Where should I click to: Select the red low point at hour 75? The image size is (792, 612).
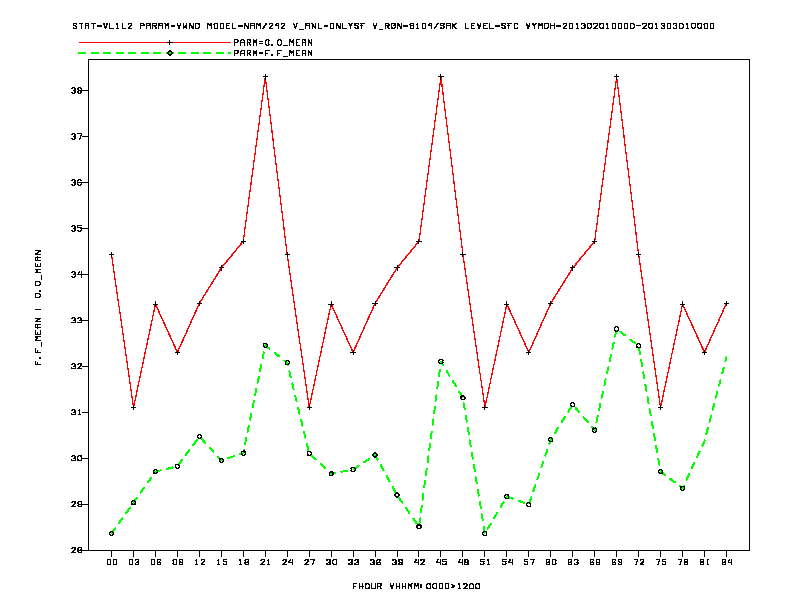(661, 407)
